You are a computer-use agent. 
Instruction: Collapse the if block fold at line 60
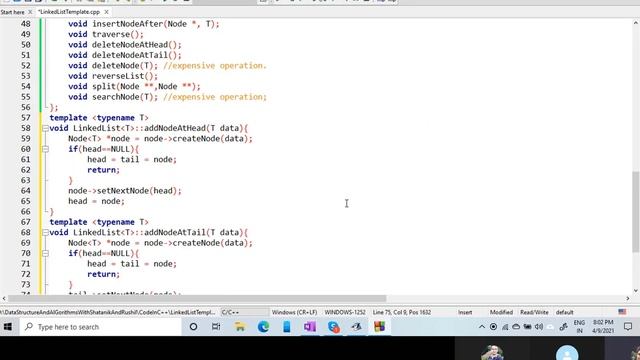(x=45, y=149)
